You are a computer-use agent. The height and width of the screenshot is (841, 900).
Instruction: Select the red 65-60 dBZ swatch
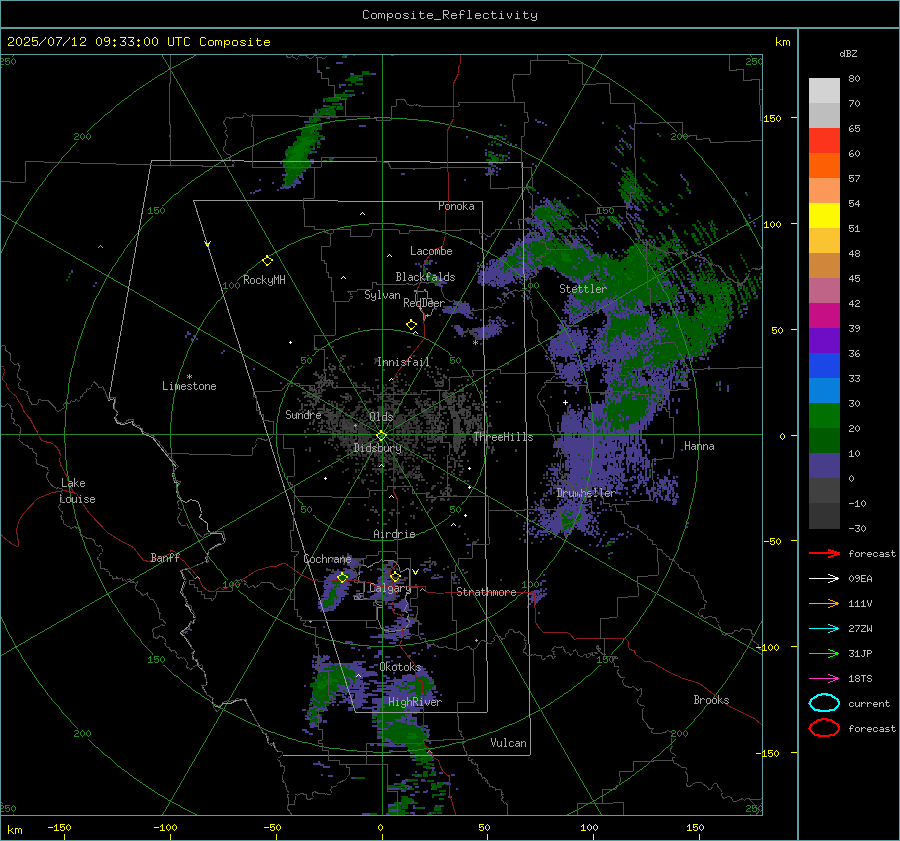[824, 140]
